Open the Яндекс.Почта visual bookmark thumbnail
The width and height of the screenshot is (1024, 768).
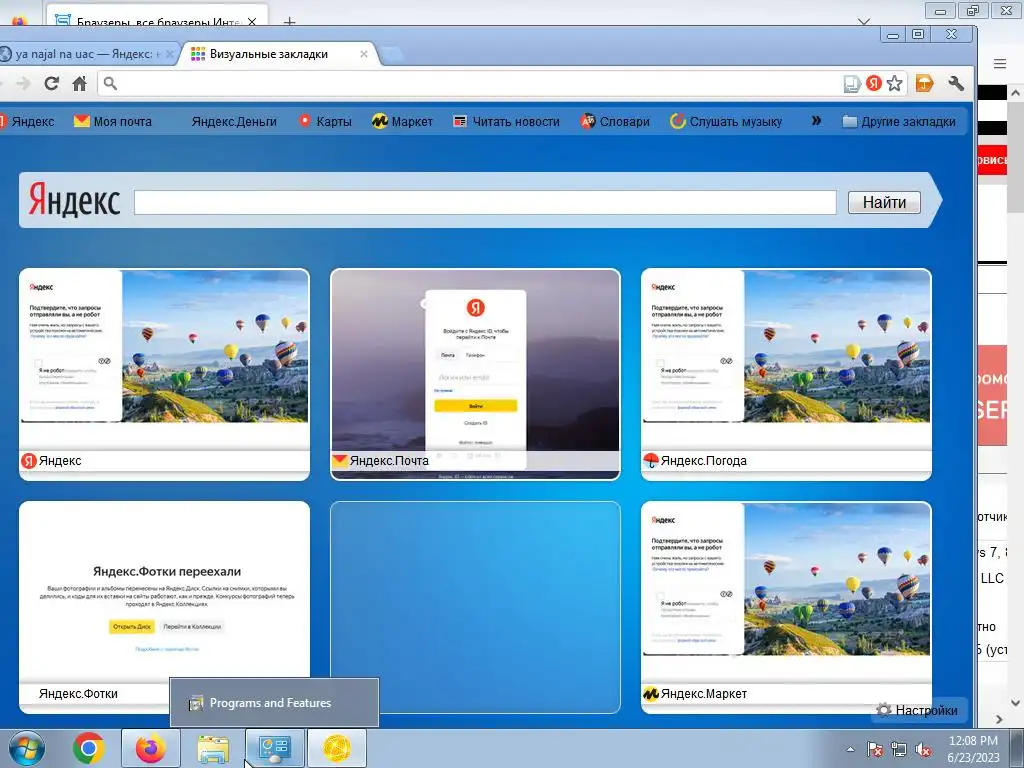[x=475, y=375]
